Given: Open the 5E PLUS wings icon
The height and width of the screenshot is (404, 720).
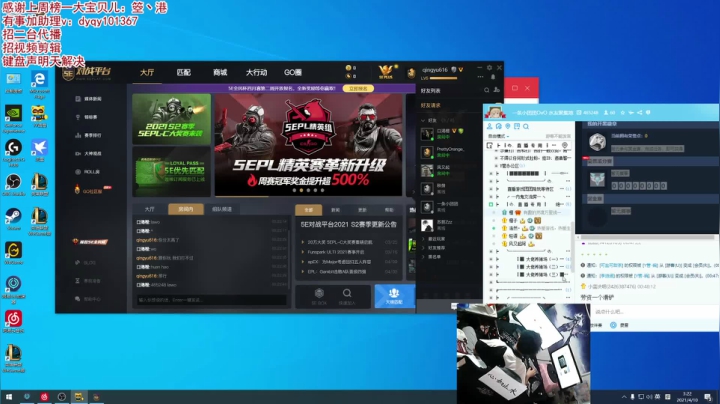Looking at the screenshot, I should pyautogui.click(x=386, y=71).
